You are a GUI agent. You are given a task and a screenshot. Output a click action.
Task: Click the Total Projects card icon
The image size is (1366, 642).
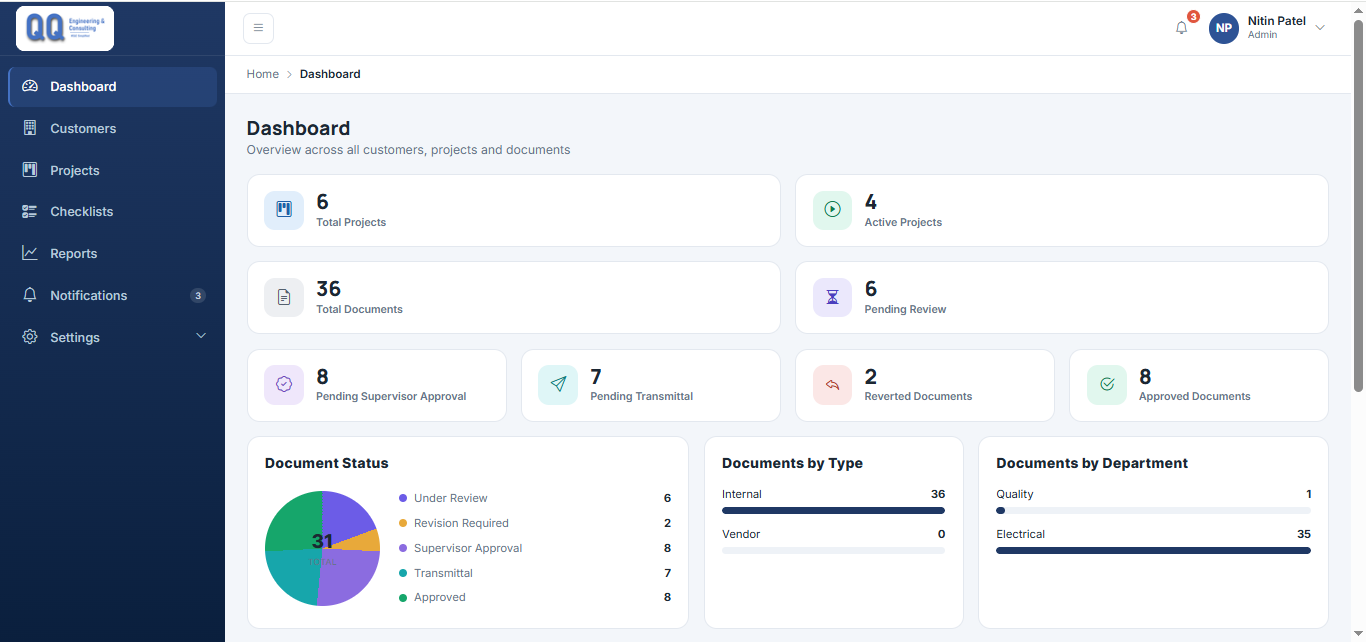[284, 210]
